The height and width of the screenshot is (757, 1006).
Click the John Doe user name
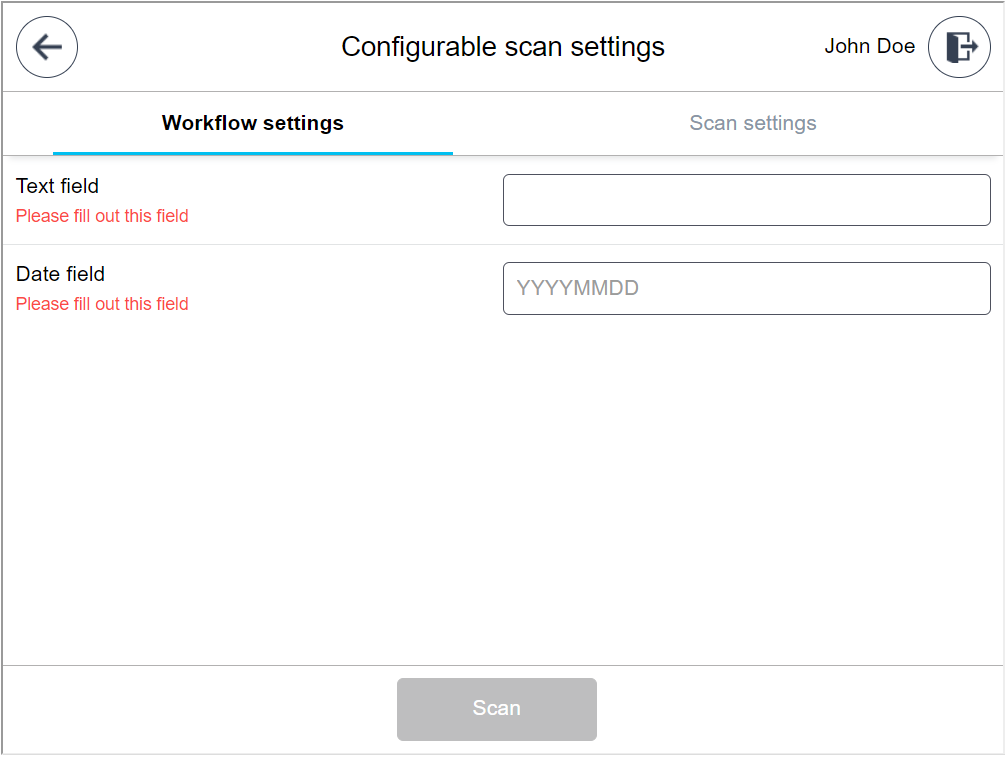pyautogui.click(x=869, y=46)
